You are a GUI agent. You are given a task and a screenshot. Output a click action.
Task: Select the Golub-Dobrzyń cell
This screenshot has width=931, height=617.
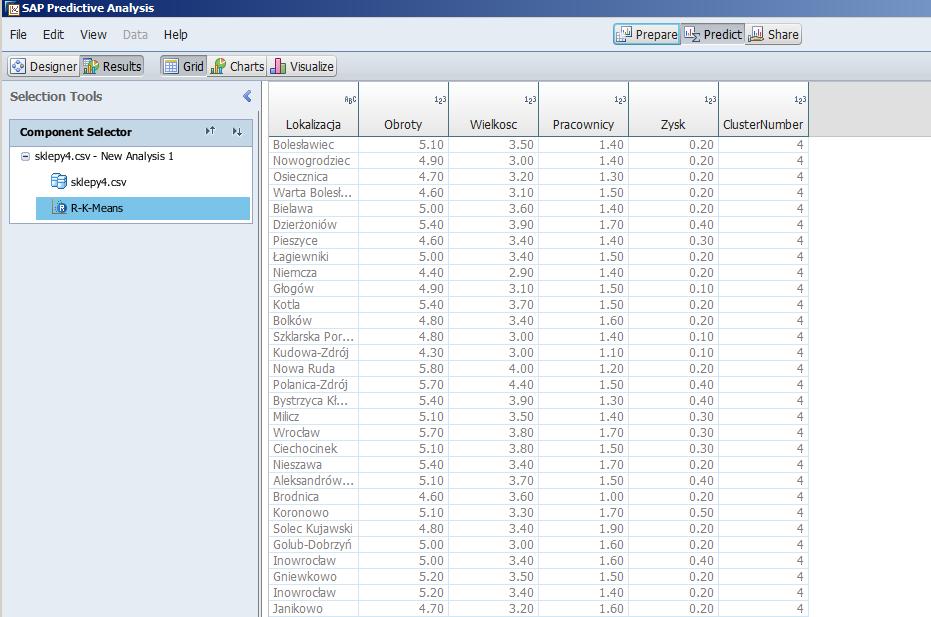point(314,545)
